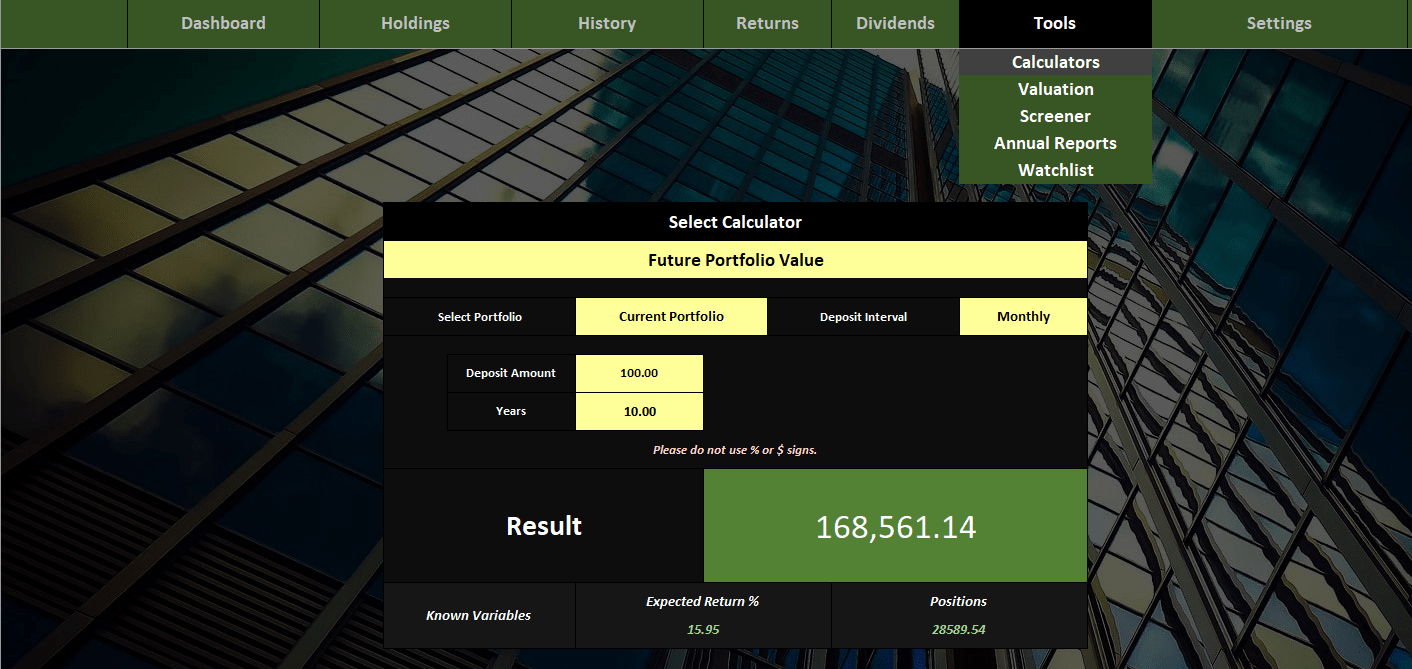Open the Dashboard tab

(x=223, y=23)
